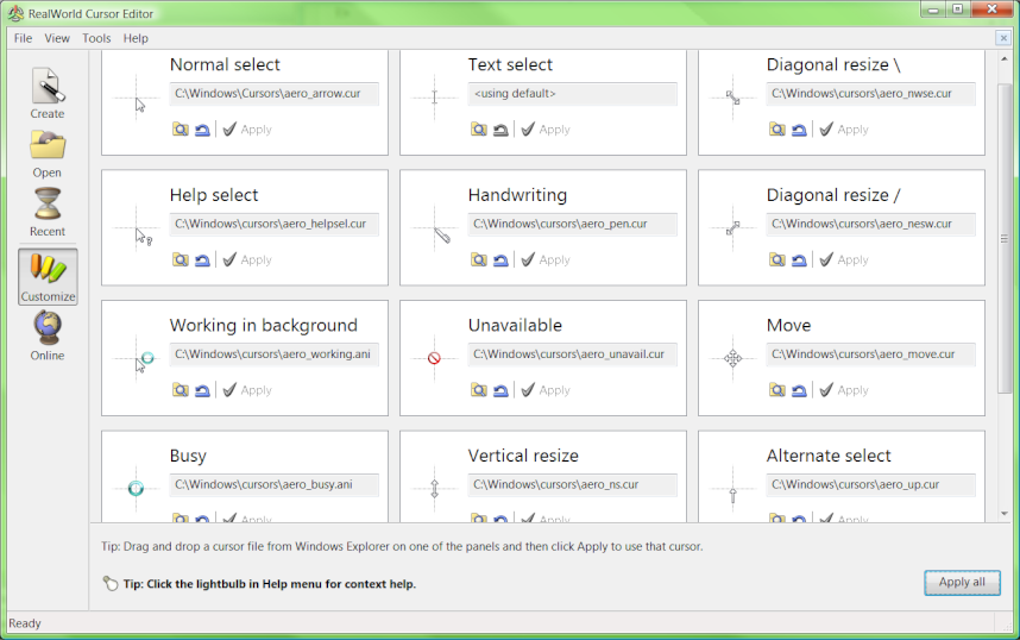
Task: Open the Open folder sidebar icon
Action: coord(47,153)
